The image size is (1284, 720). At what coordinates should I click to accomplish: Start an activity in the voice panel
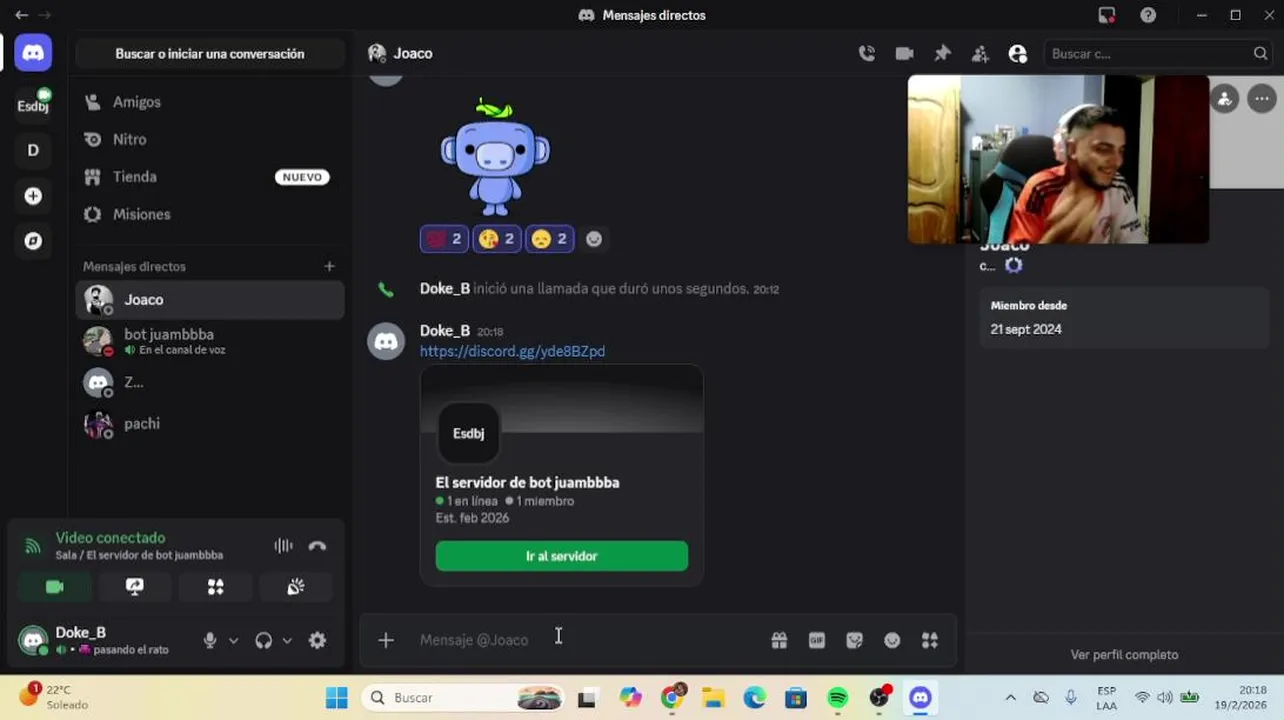coord(215,587)
